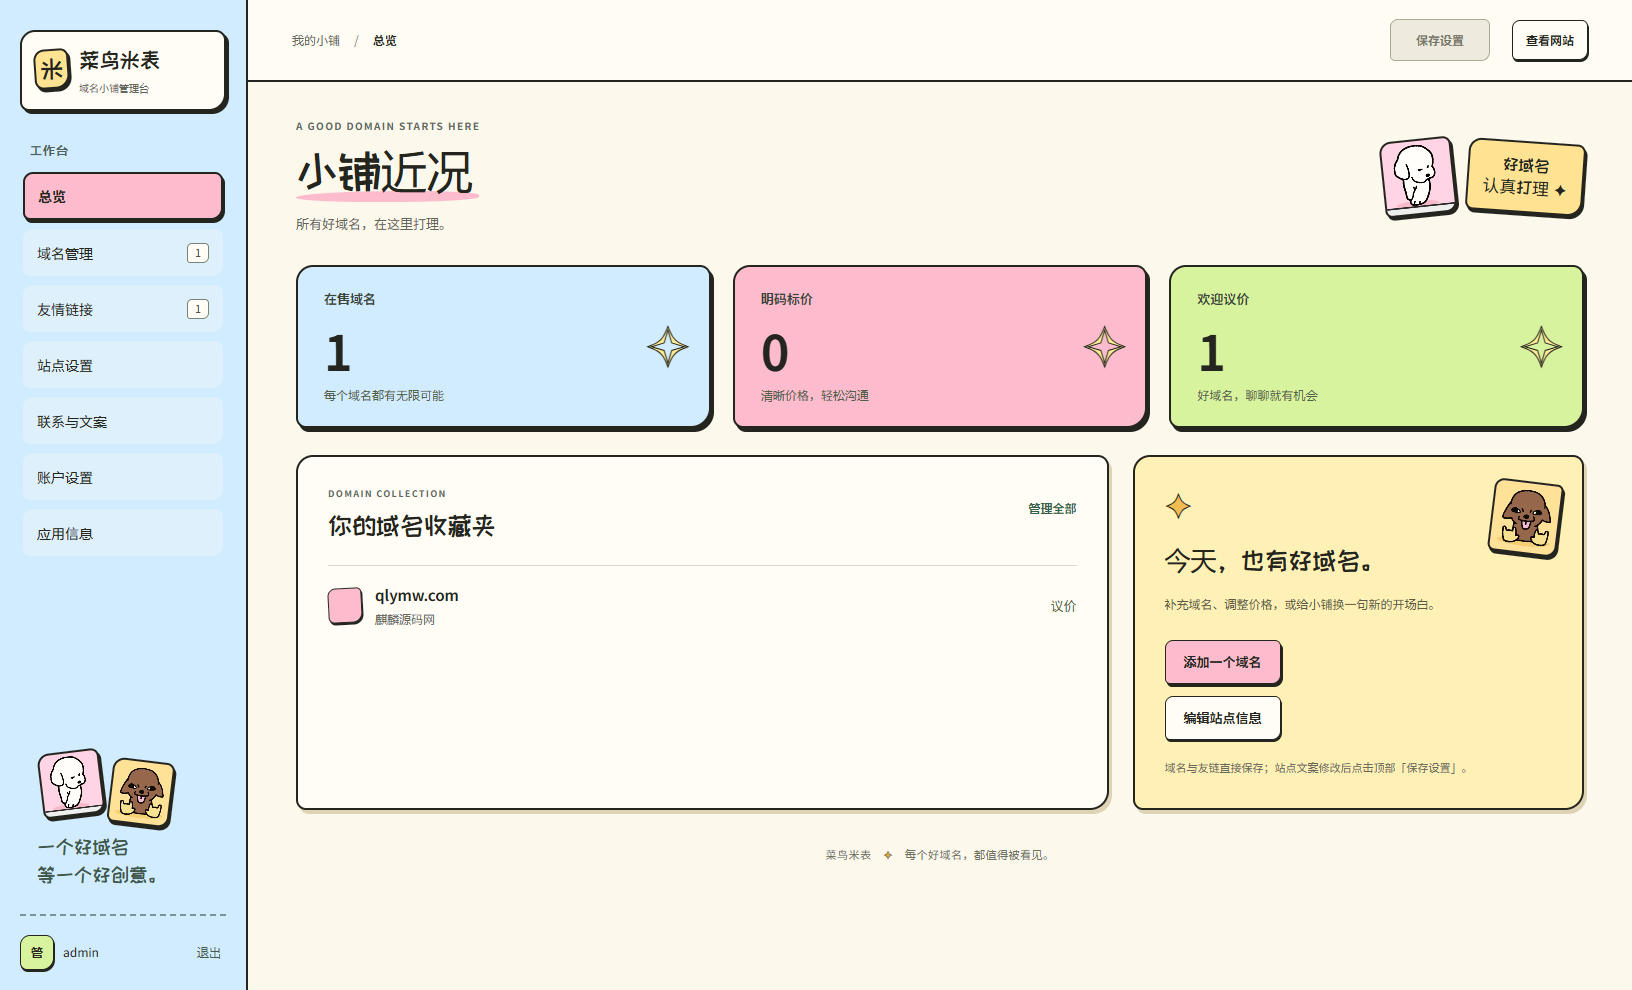The width and height of the screenshot is (1632, 990).
Task: Select 总览 in the sidebar
Action: click(123, 196)
